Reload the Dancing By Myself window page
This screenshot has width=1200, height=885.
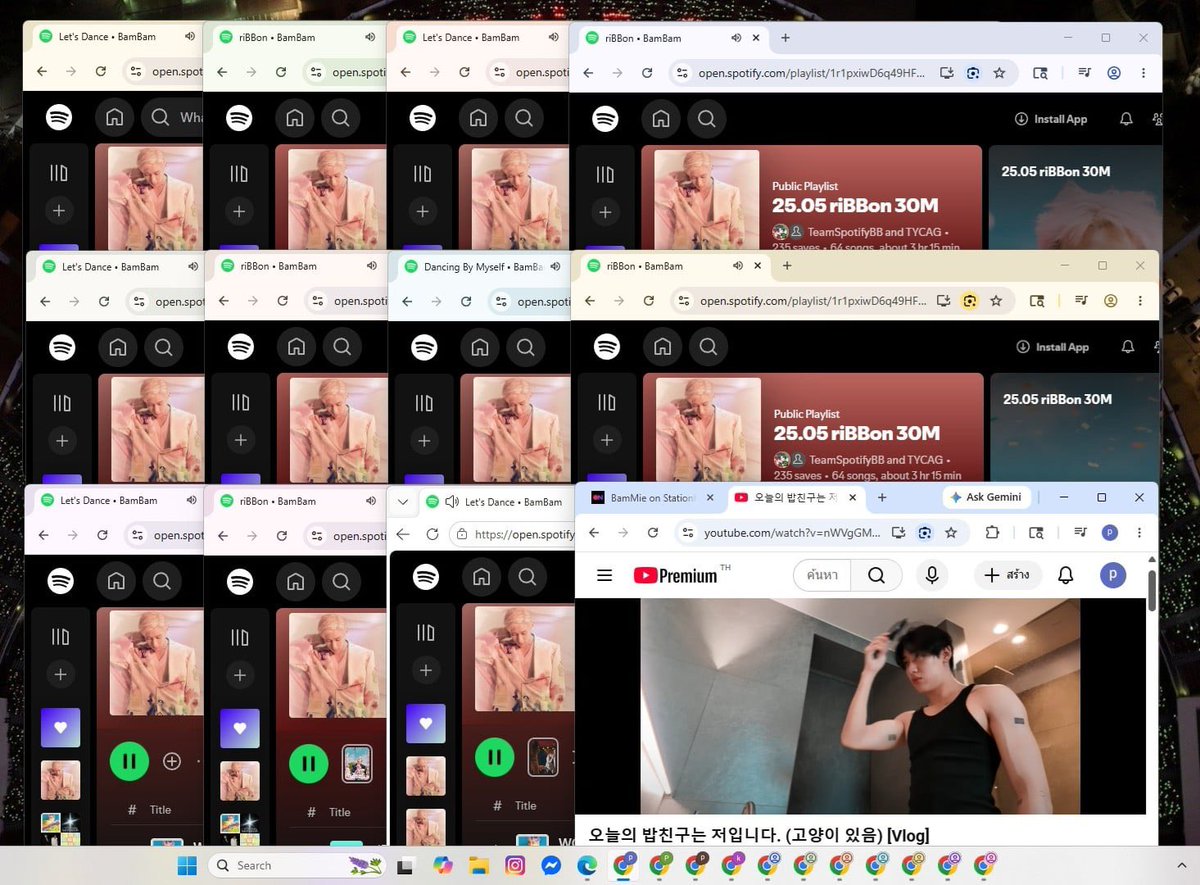click(466, 301)
